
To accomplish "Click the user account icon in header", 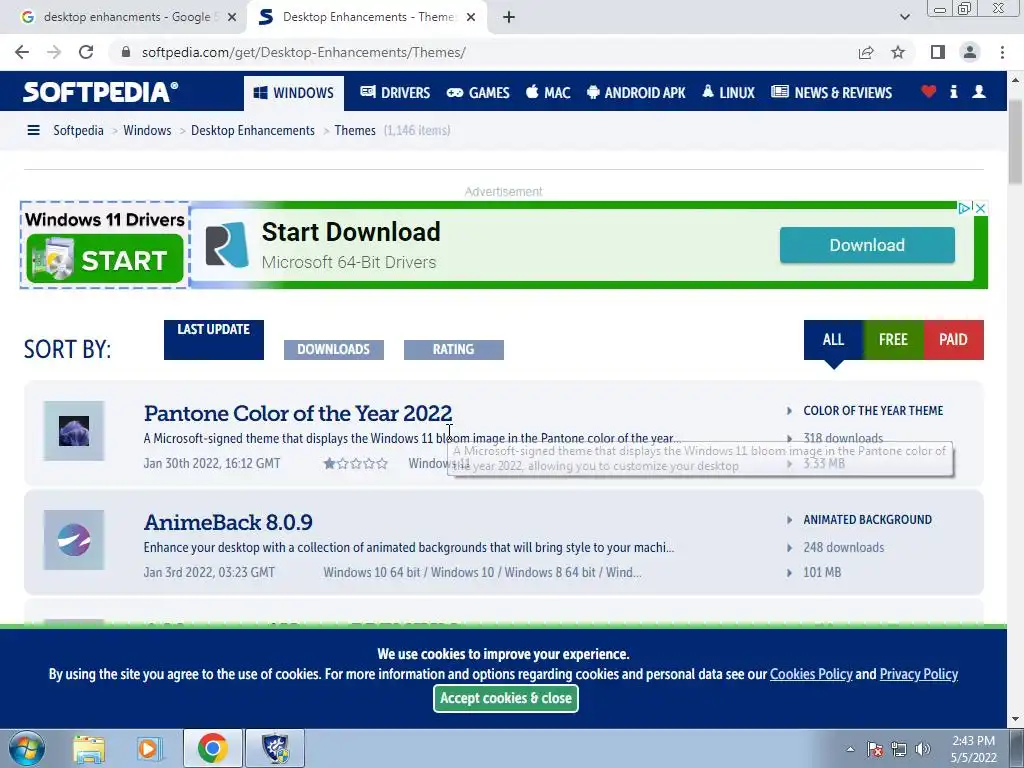I will coord(979,92).
